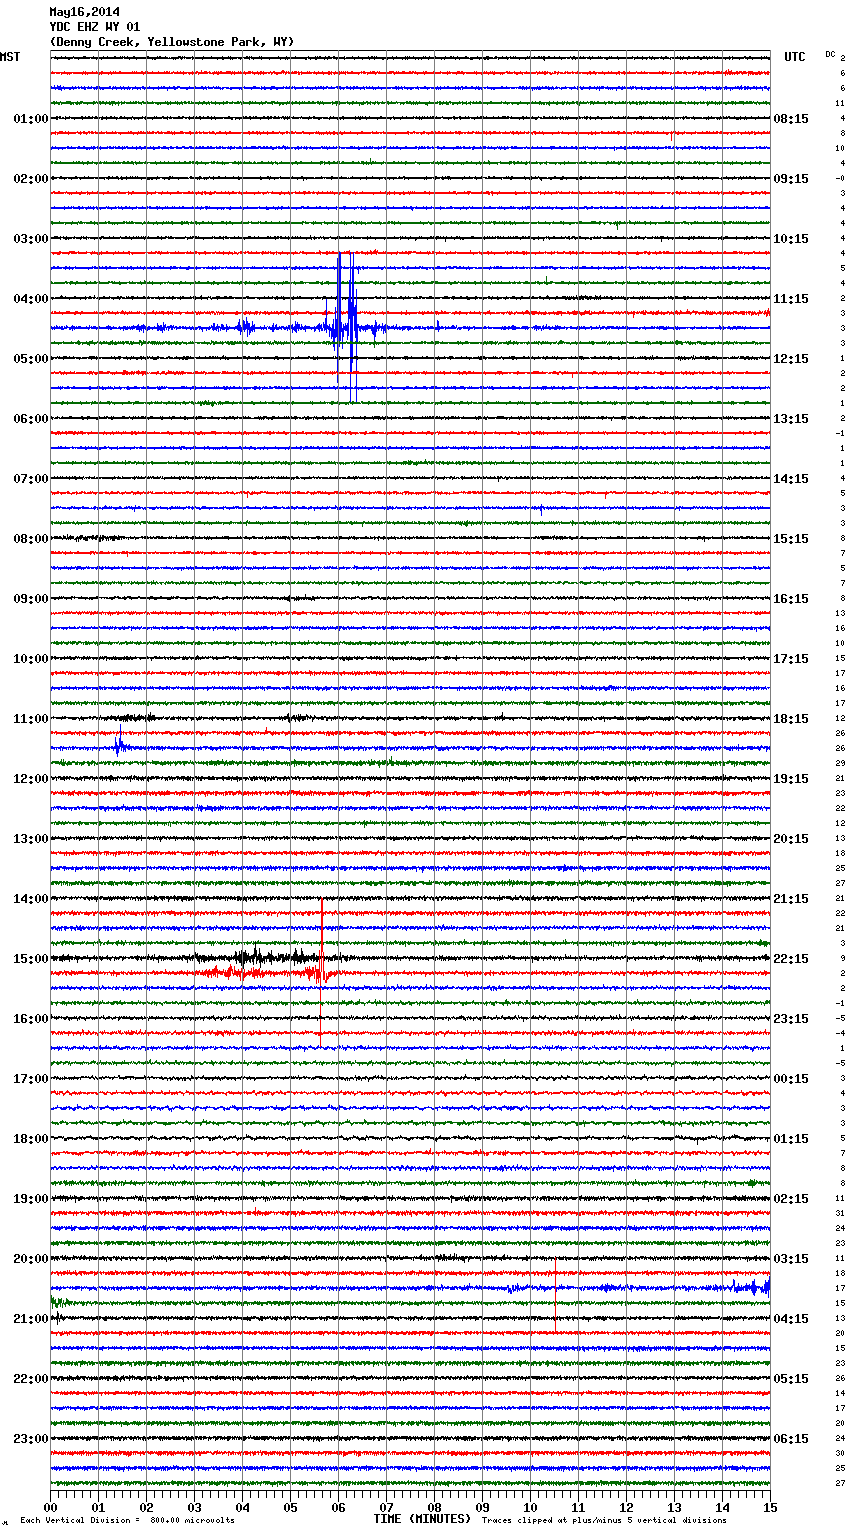This screenshot has height=1534, width=850.
Task: Select the 02:00 MST row label
Action: pos(31,178)
